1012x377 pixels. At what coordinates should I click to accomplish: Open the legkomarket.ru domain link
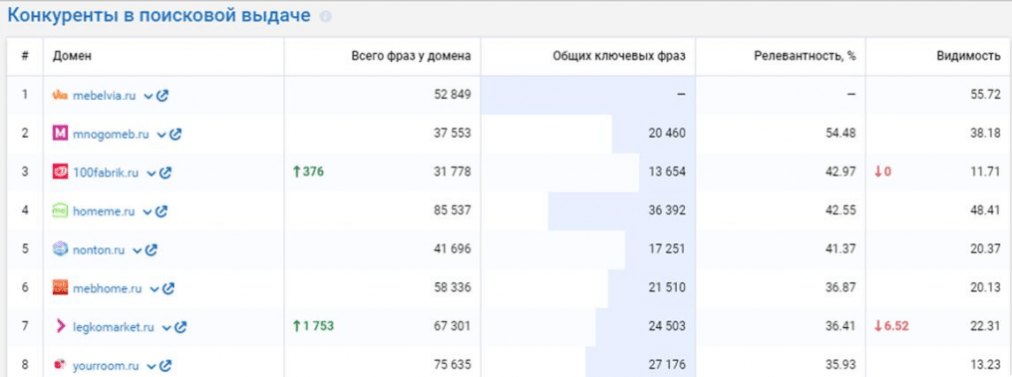click(113, 327)
